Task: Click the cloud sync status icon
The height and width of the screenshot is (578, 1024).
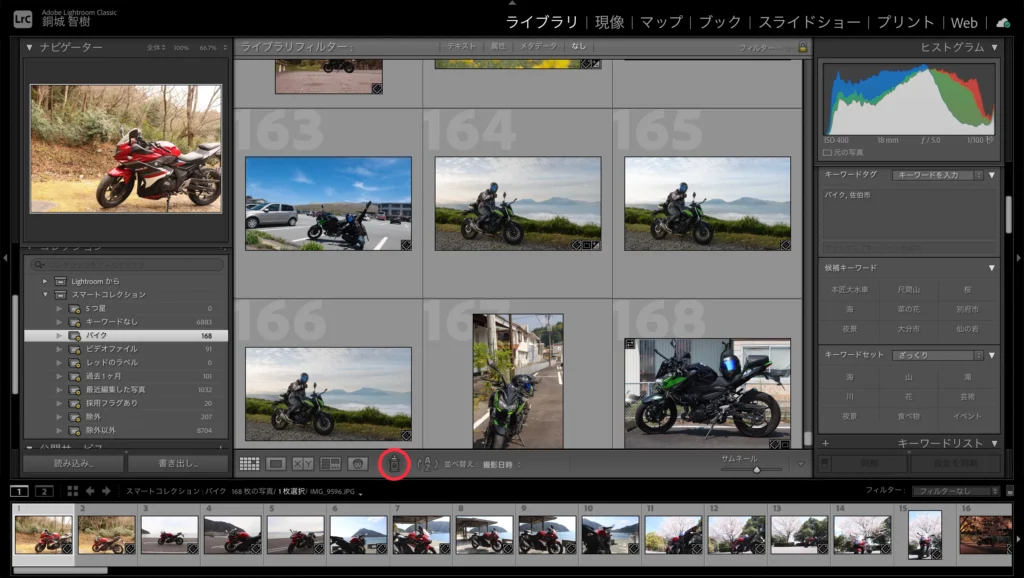Action: [x=1003, y=22]
